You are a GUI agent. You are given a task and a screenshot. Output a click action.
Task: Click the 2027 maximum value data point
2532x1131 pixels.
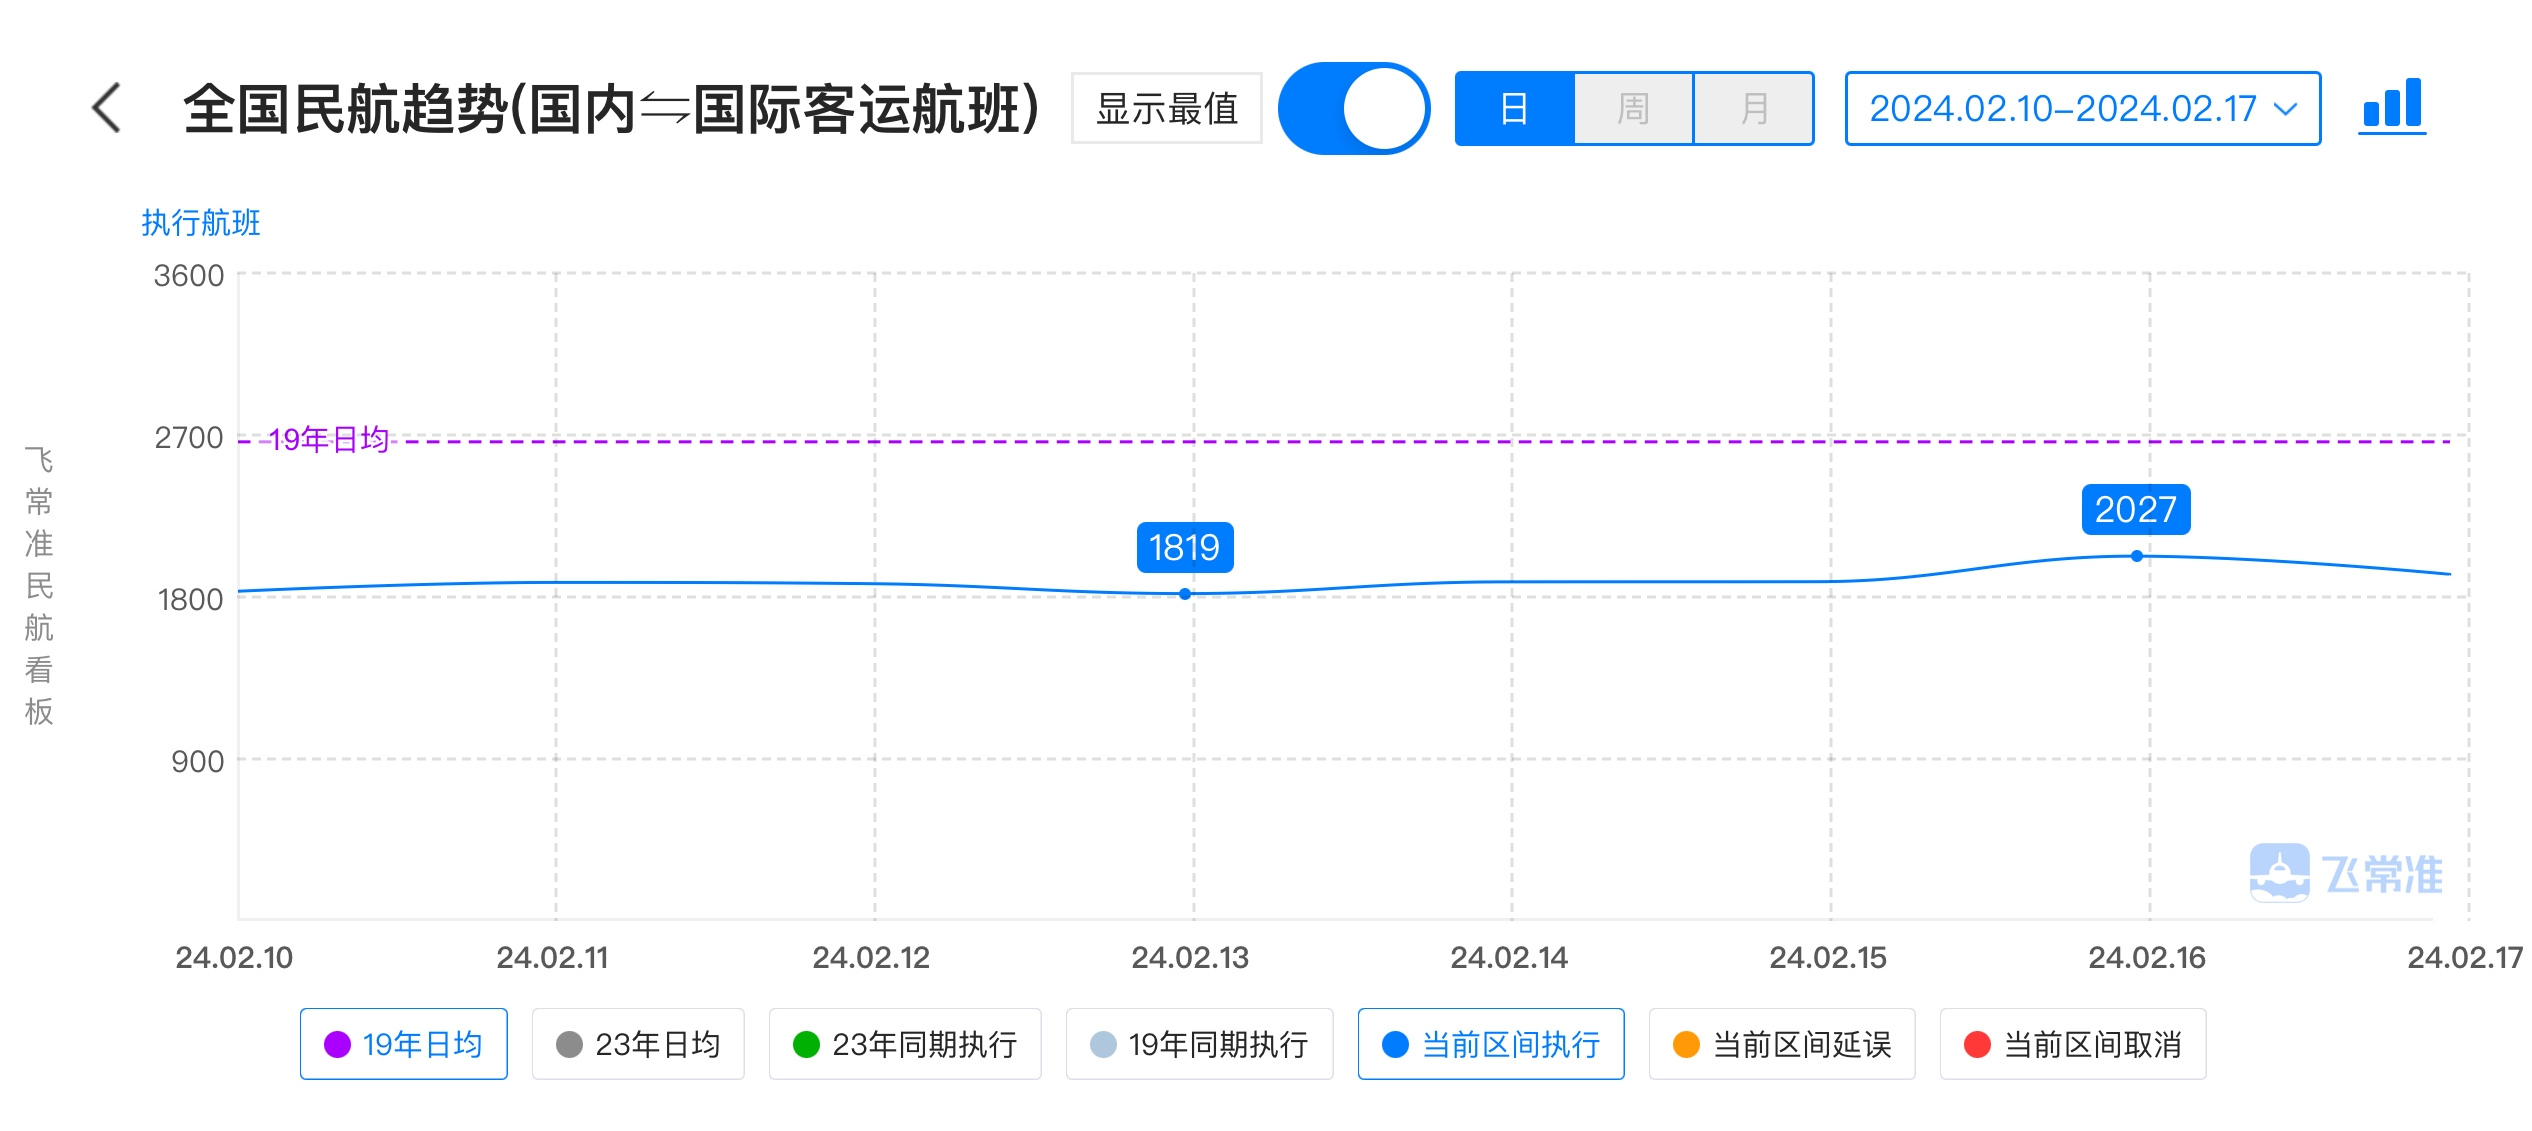(x=2136, y=556)
